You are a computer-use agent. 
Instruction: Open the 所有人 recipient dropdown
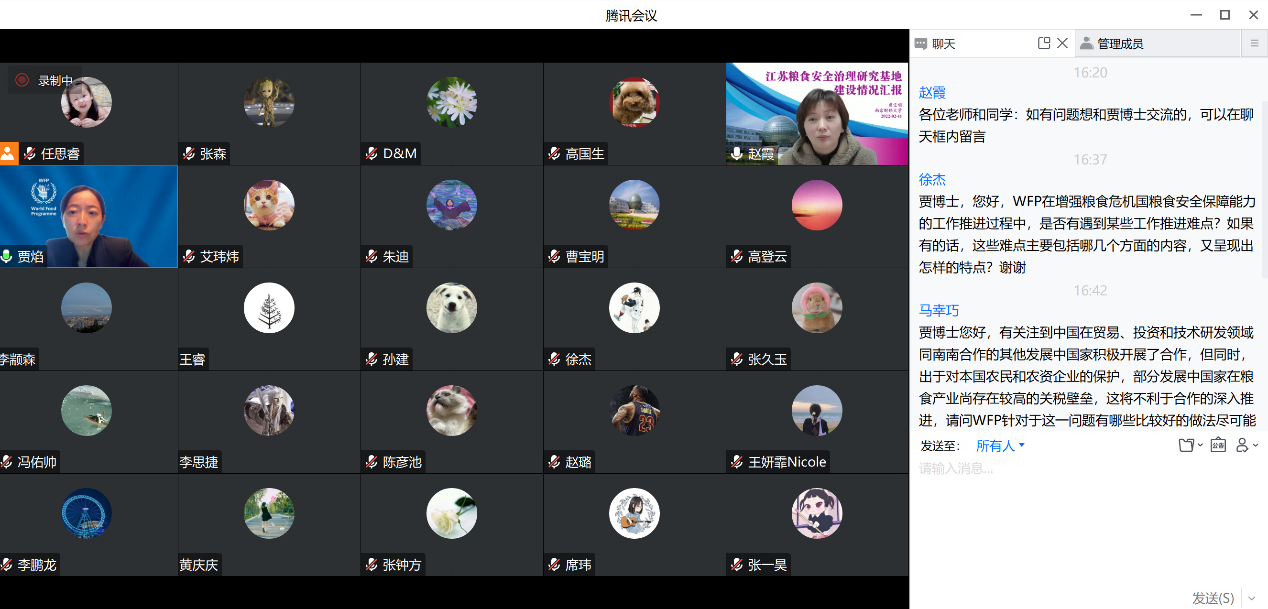(x=1000, y=446)
